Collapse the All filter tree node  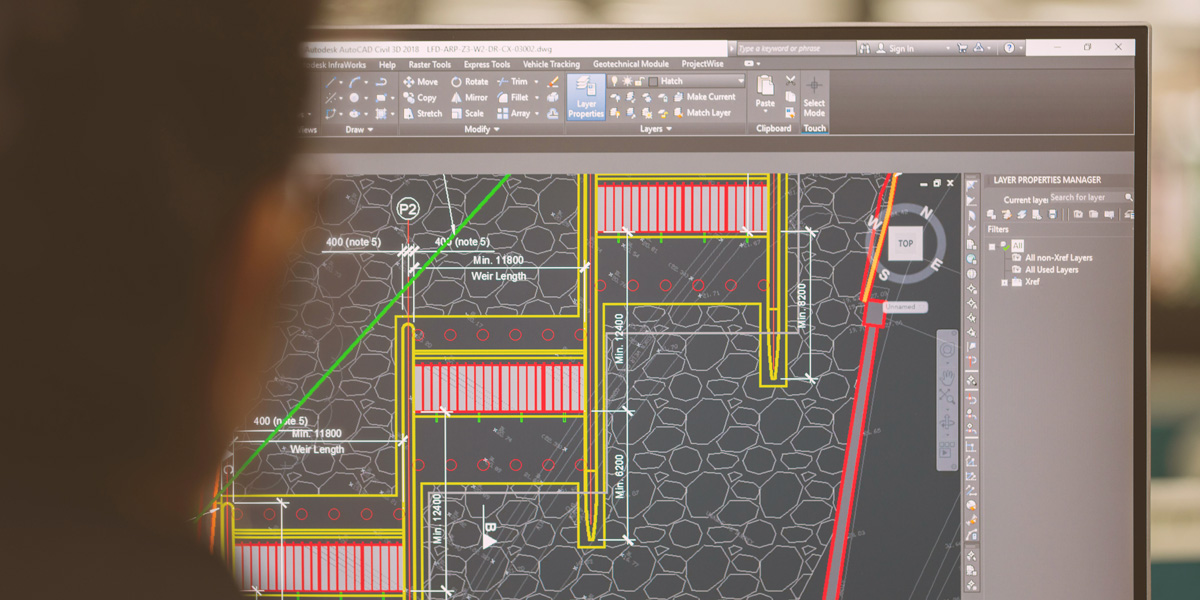coord(993,246)
